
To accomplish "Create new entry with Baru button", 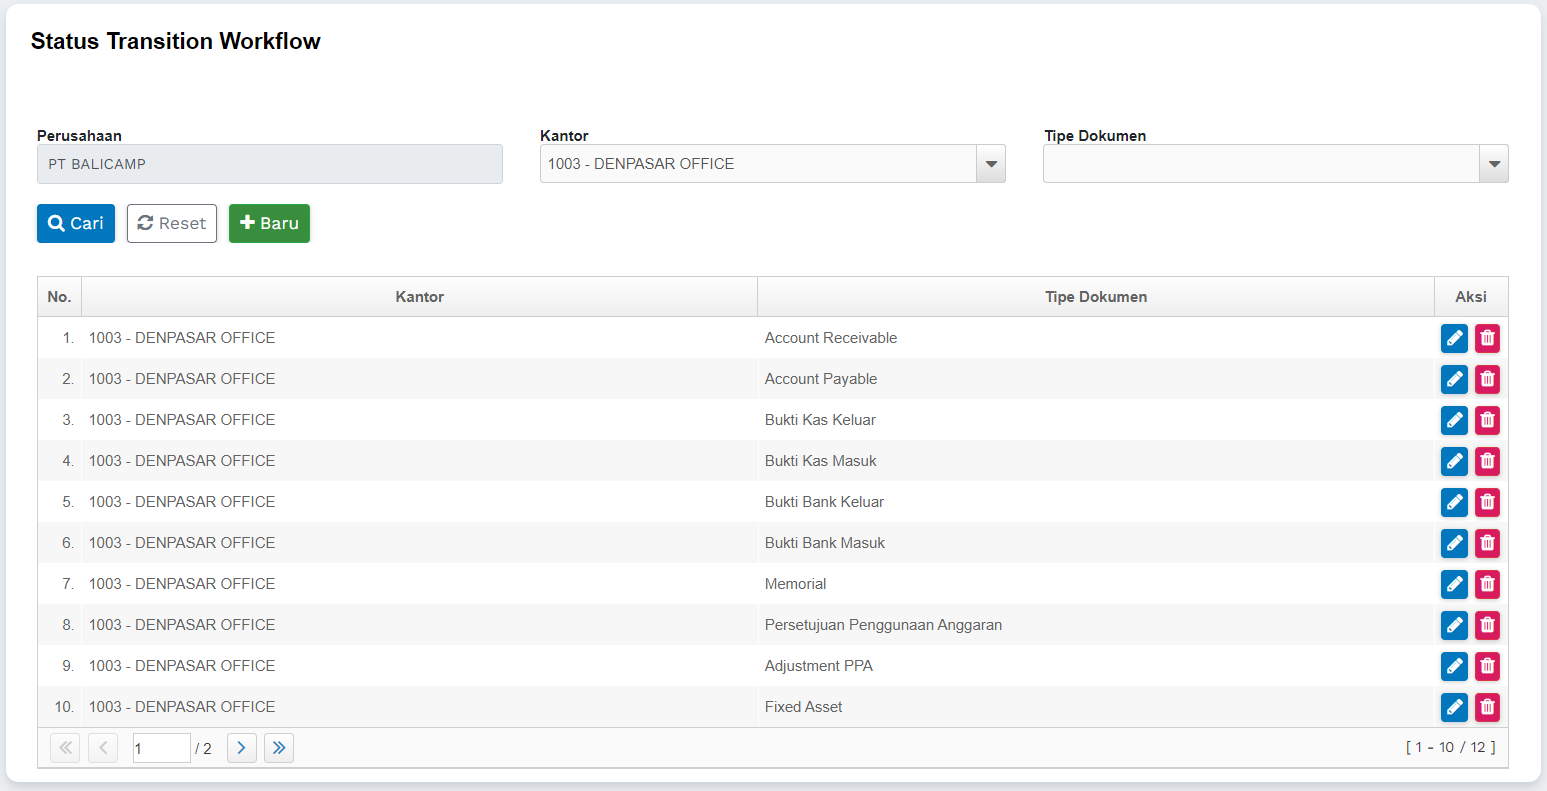I will [x=269, y=224].
